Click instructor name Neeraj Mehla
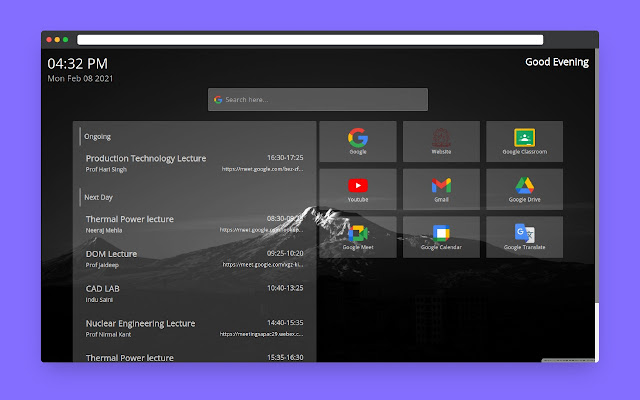This screenshot has width=640, height=400. coord(104,230)
